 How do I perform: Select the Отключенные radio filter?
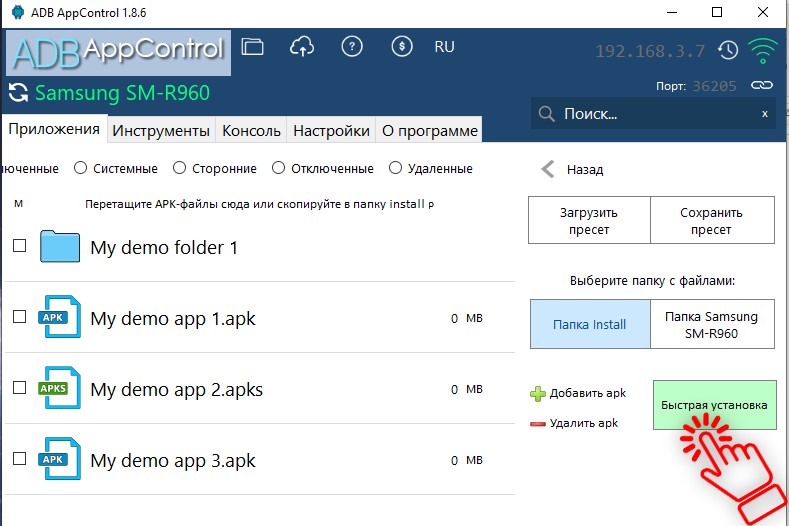(x=279, y=169)
